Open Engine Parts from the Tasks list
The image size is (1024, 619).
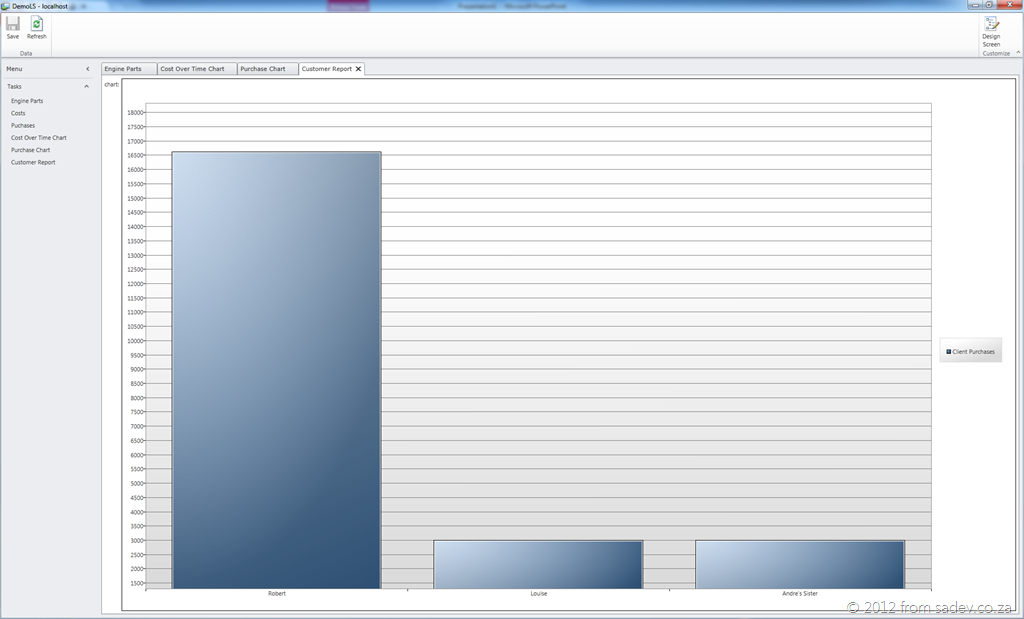[27, 101]
